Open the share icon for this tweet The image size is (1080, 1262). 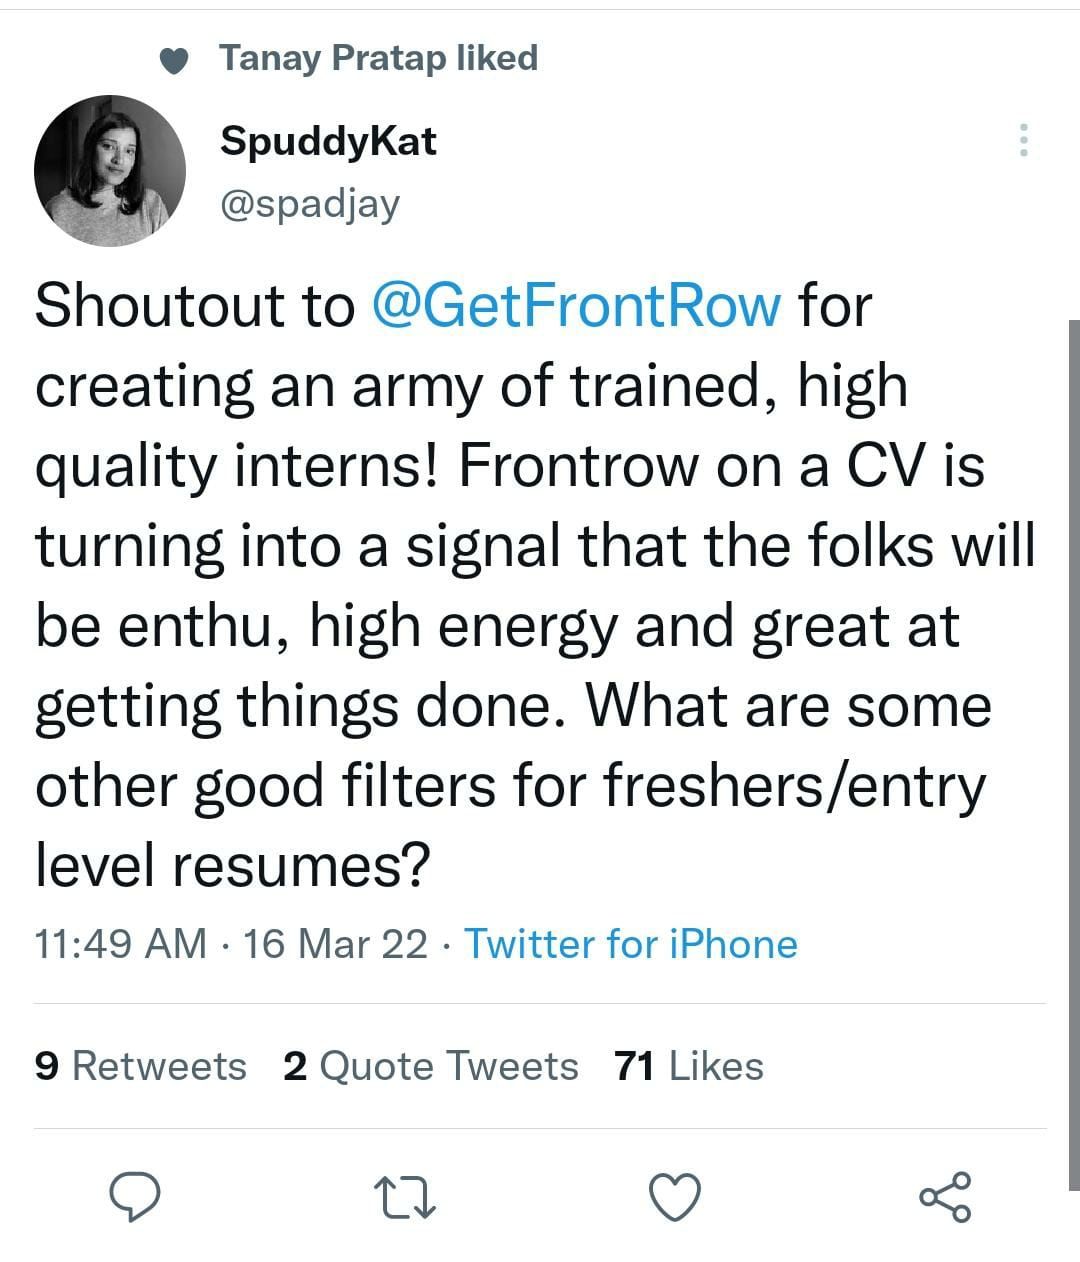pos(945,1196)
